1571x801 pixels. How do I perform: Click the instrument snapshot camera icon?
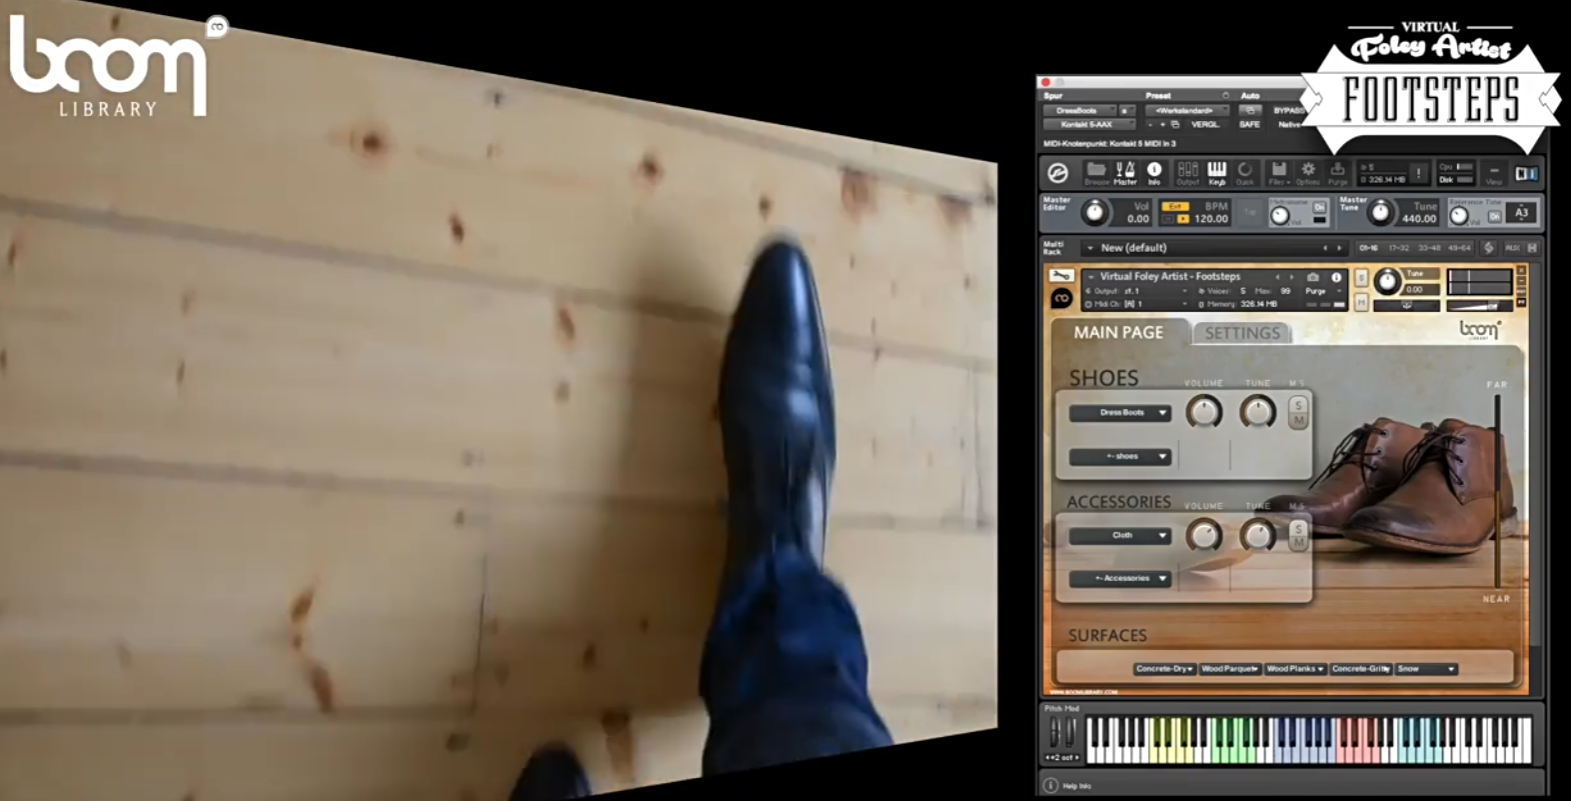[x=1313, y=277]
